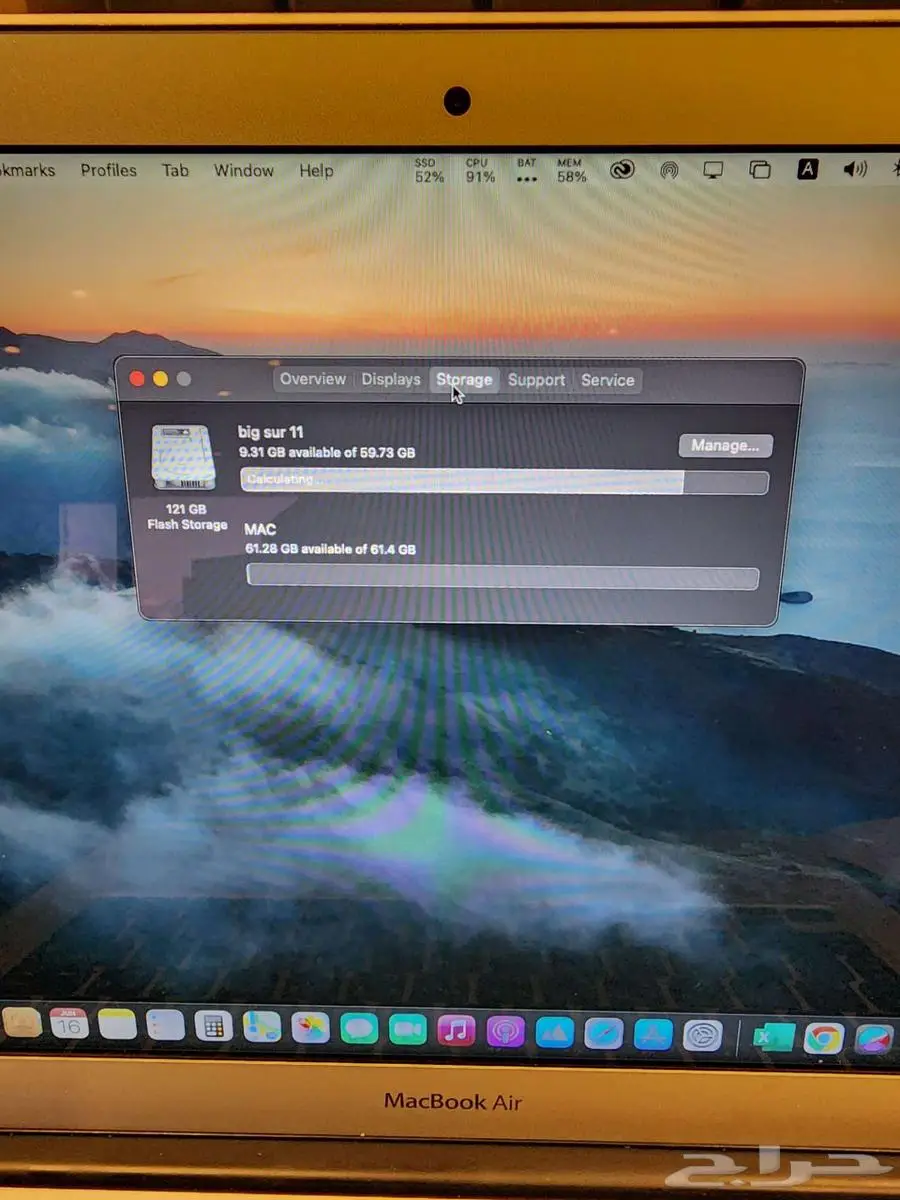The width and height of the screenshot is (900, 1200).
Task: Click '9.31 GB available of 59.73 GB' text
Action: pyautogui.click(x=327, y=452)
